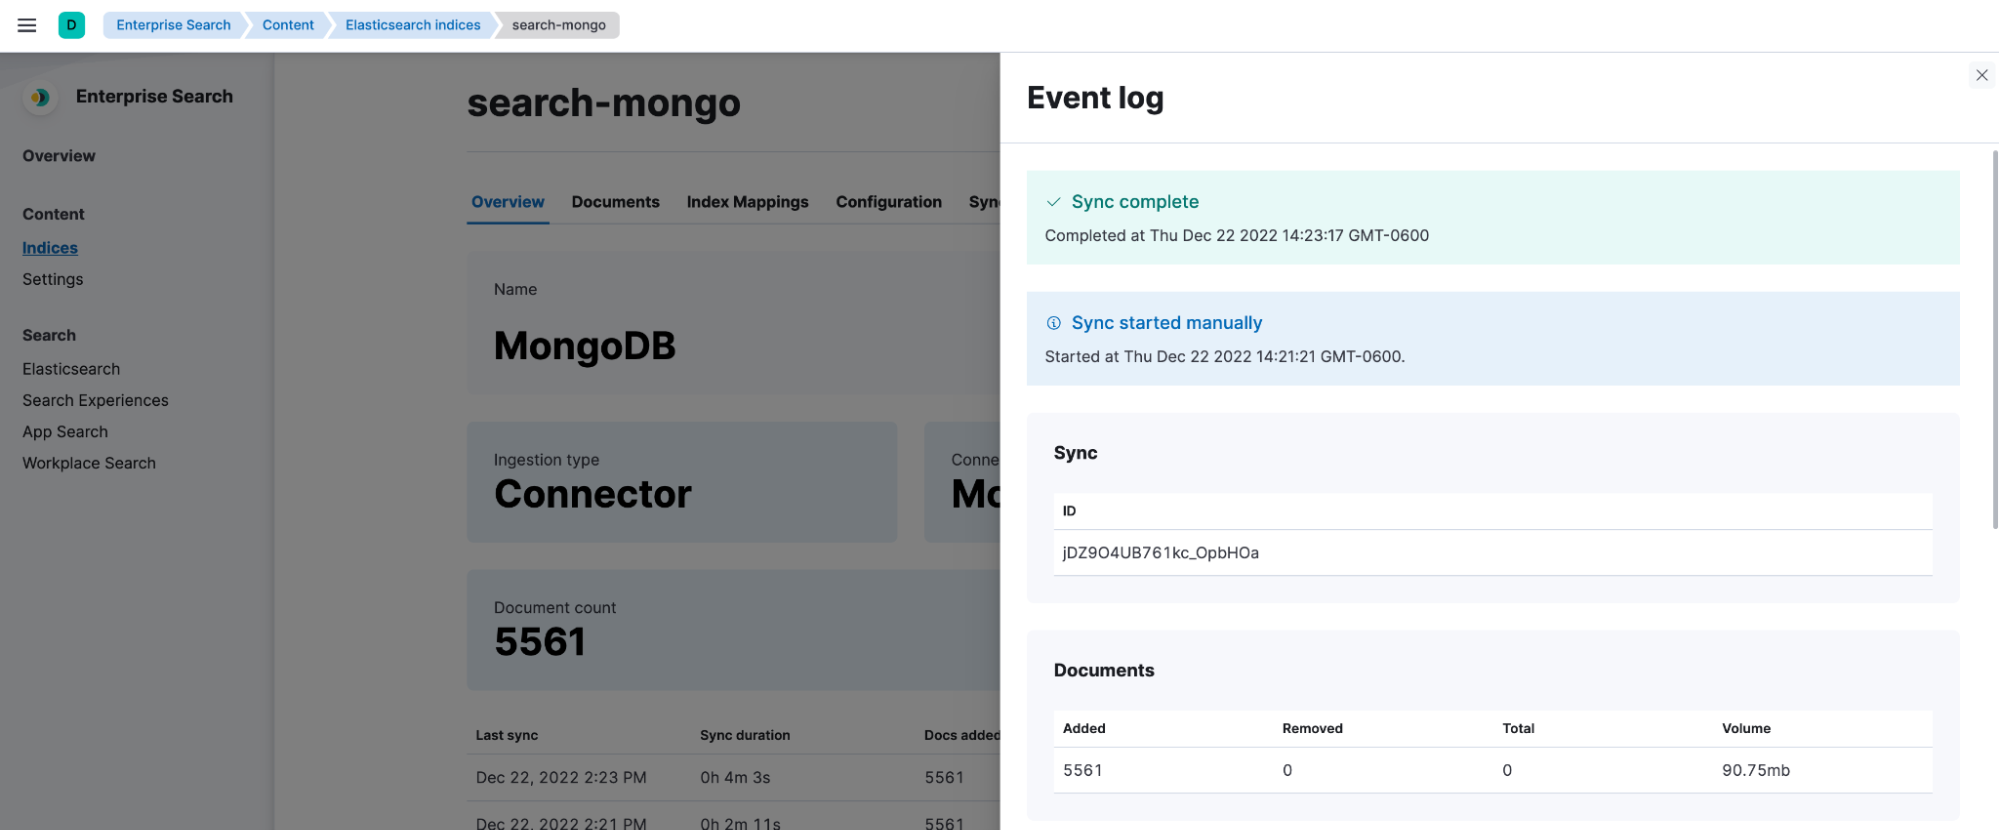Click the Enterprise Search logo icon

click(x=40, y=97)
